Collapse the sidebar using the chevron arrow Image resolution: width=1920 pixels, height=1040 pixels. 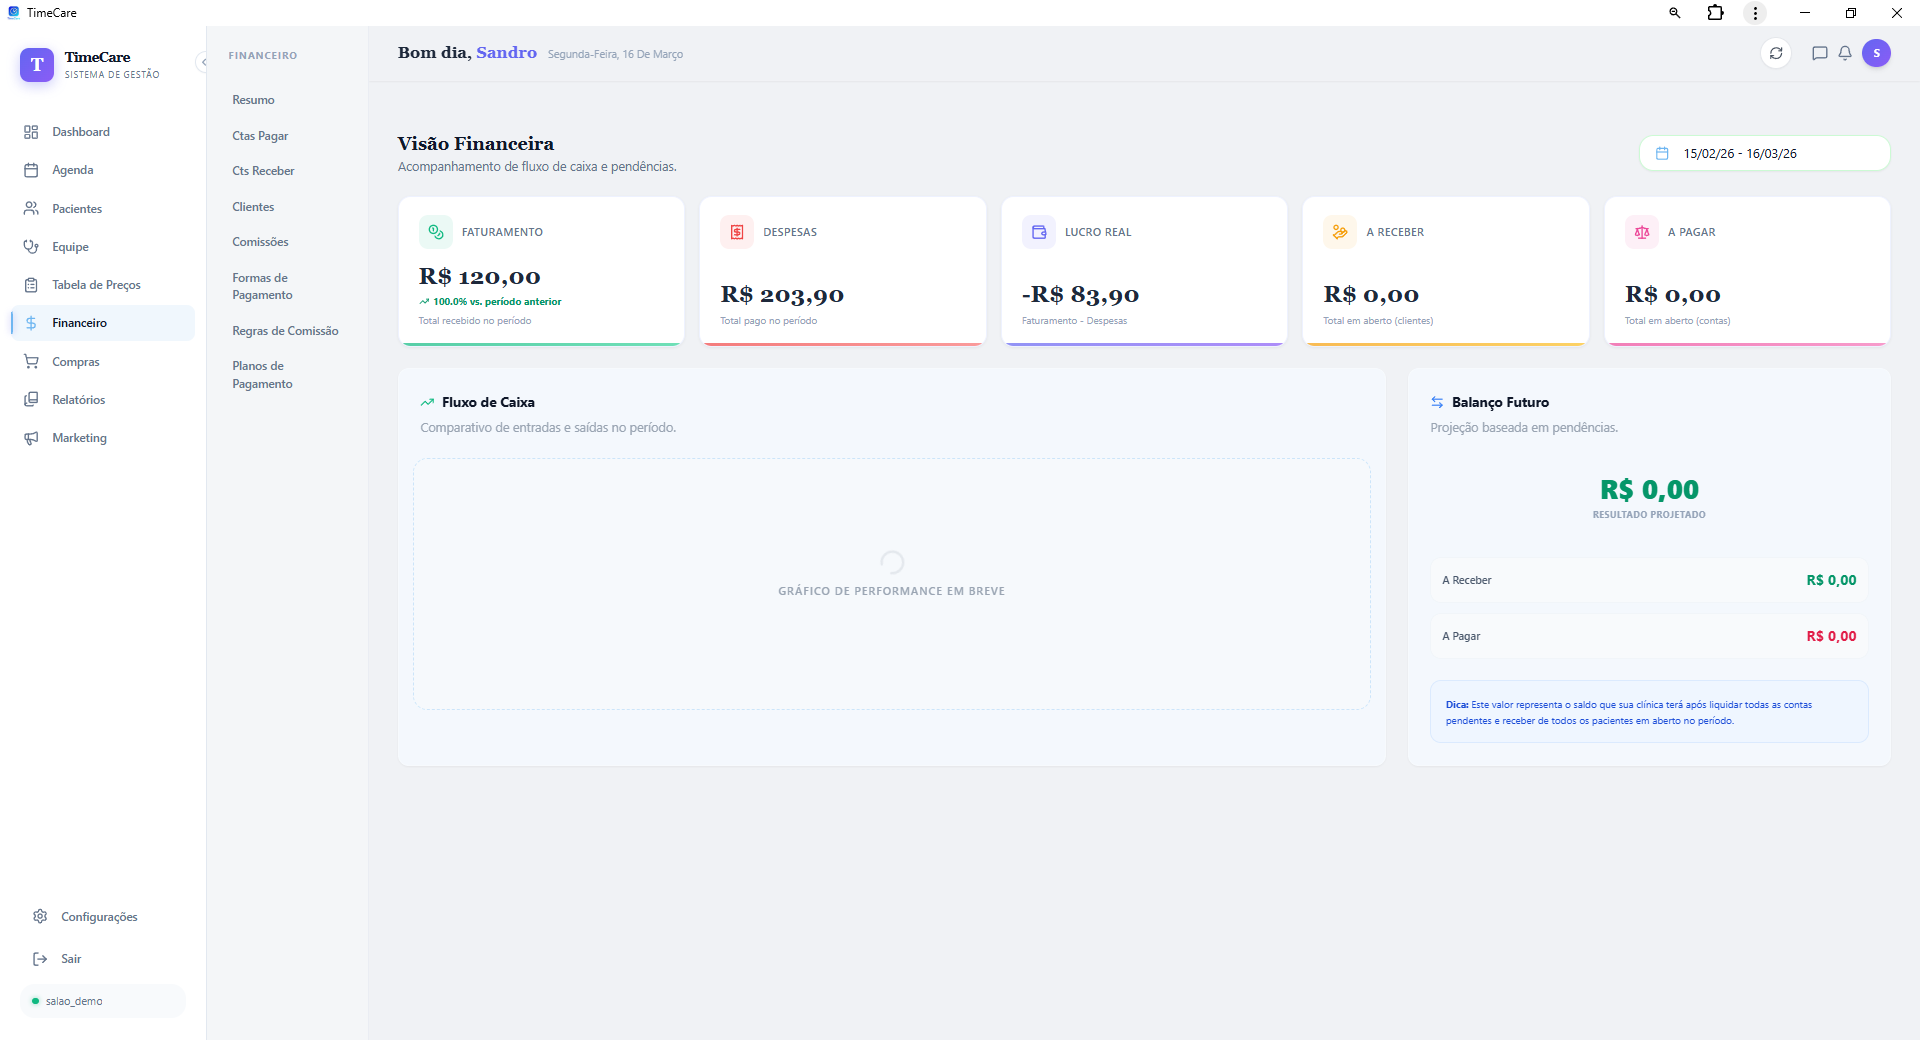pyautogui.click(x=203, y=62)
